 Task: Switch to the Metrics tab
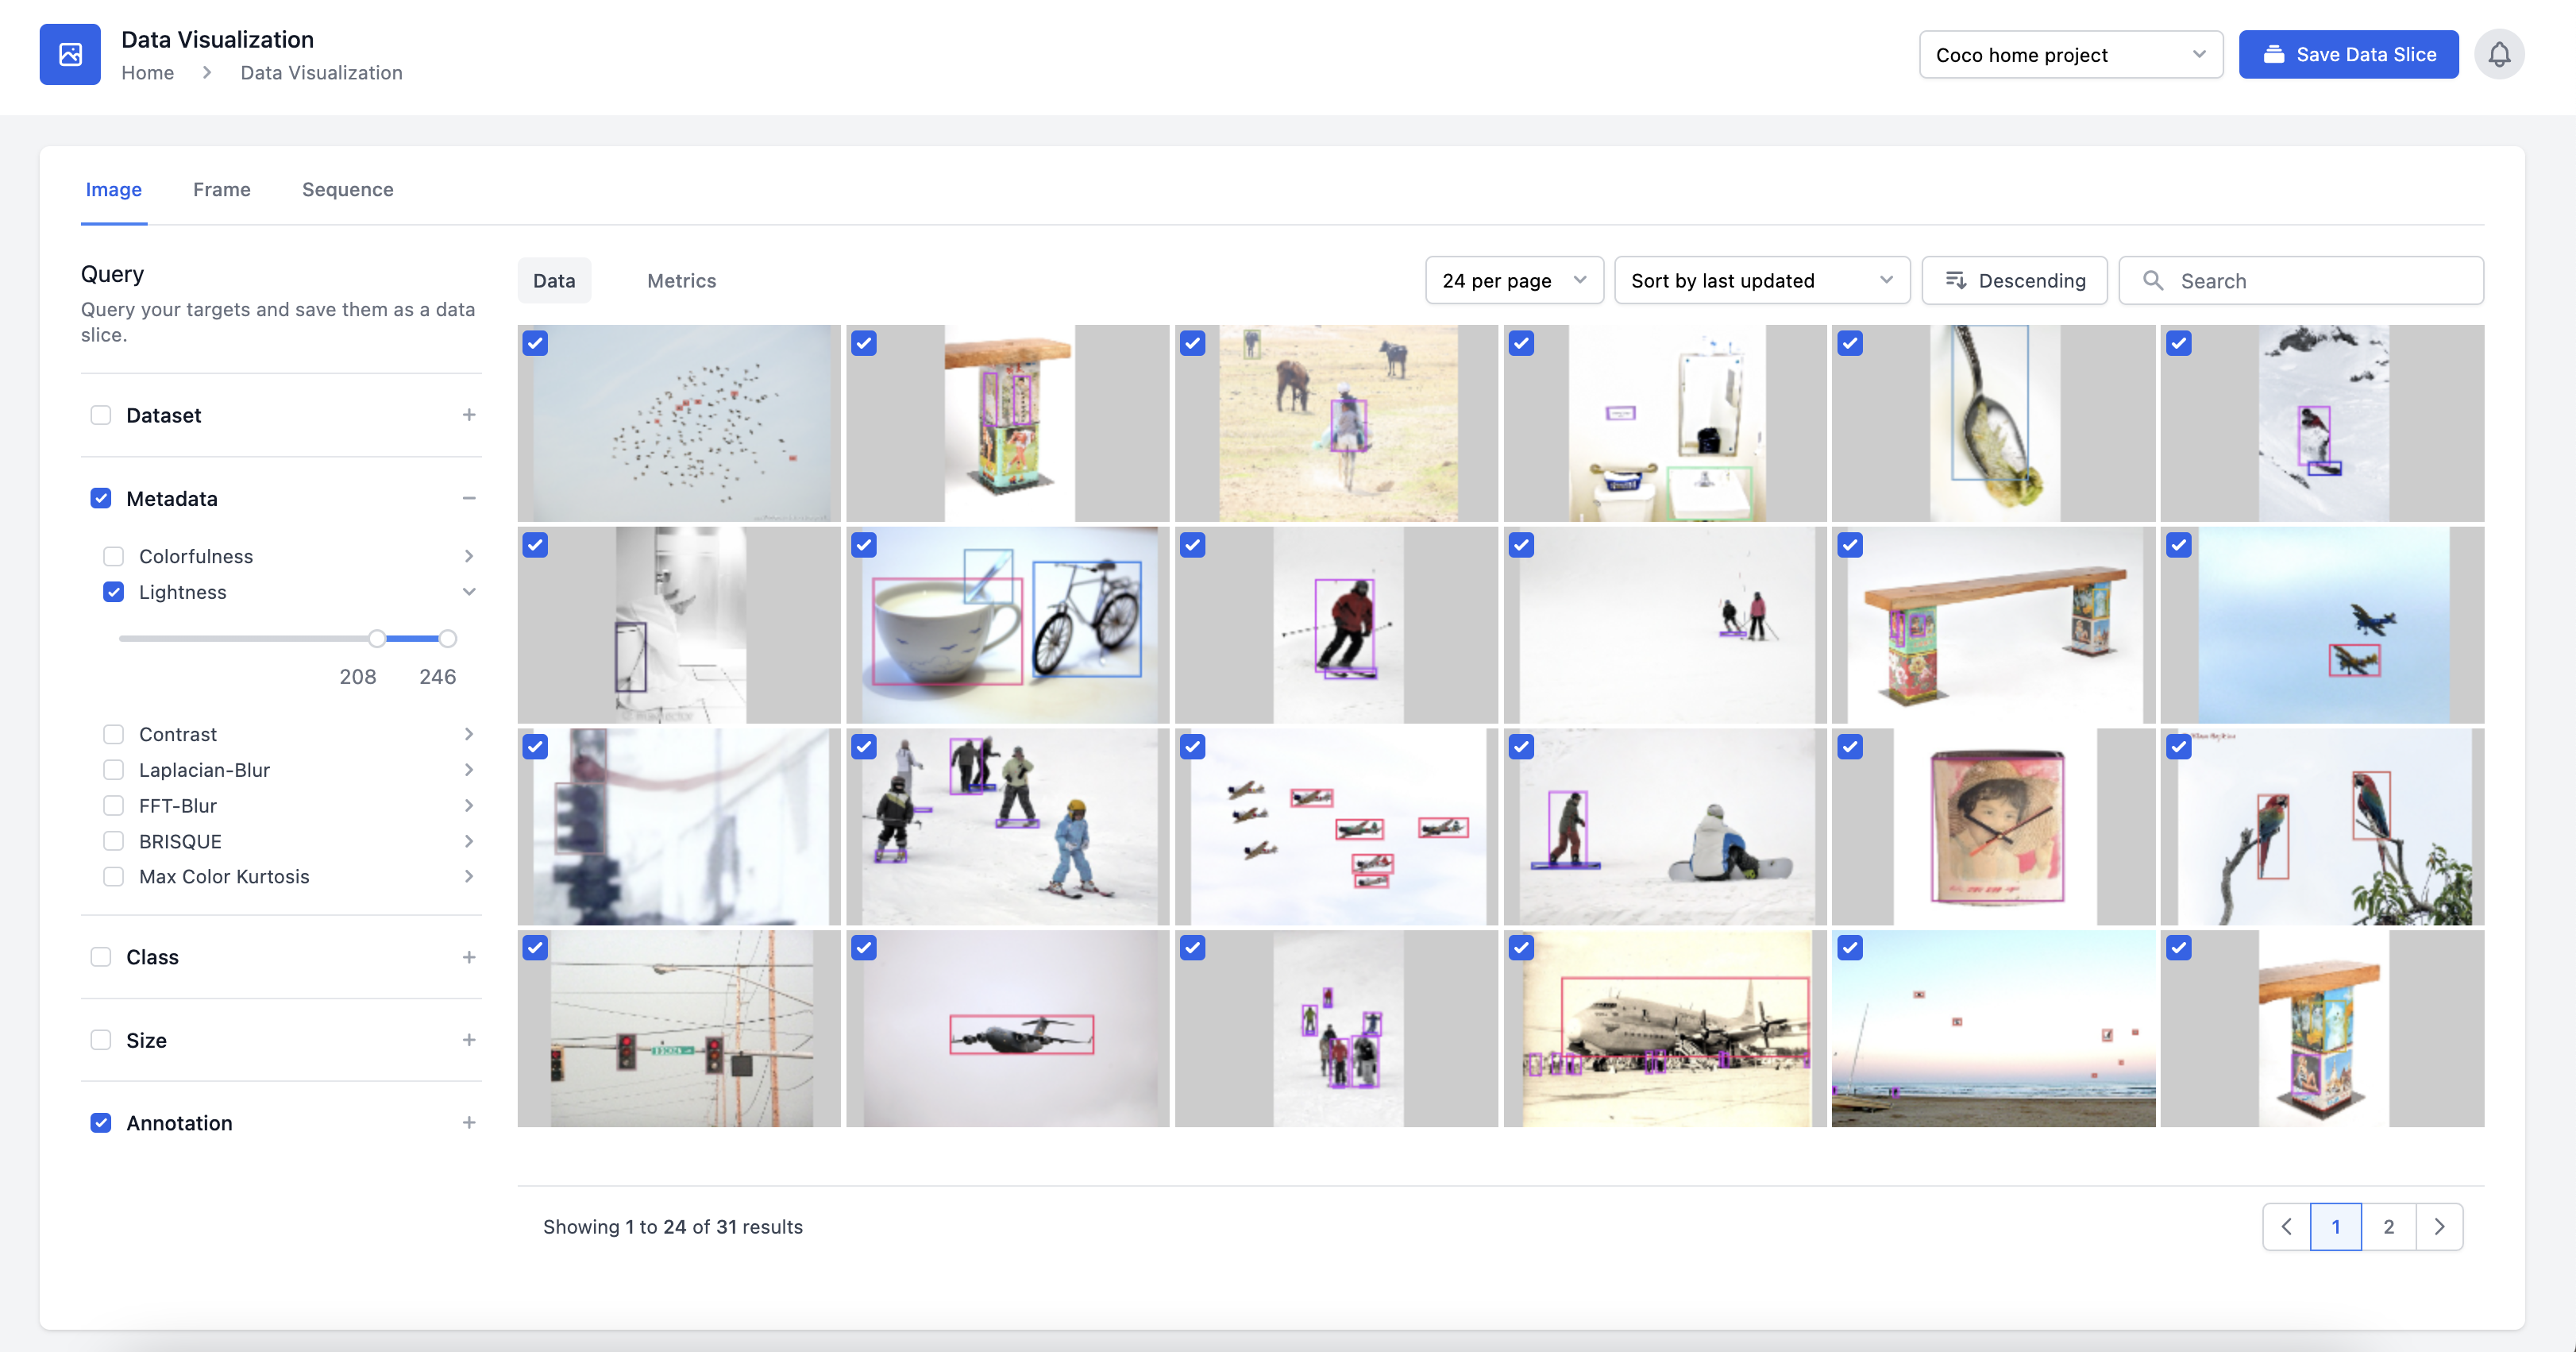(x=681, y=281)
